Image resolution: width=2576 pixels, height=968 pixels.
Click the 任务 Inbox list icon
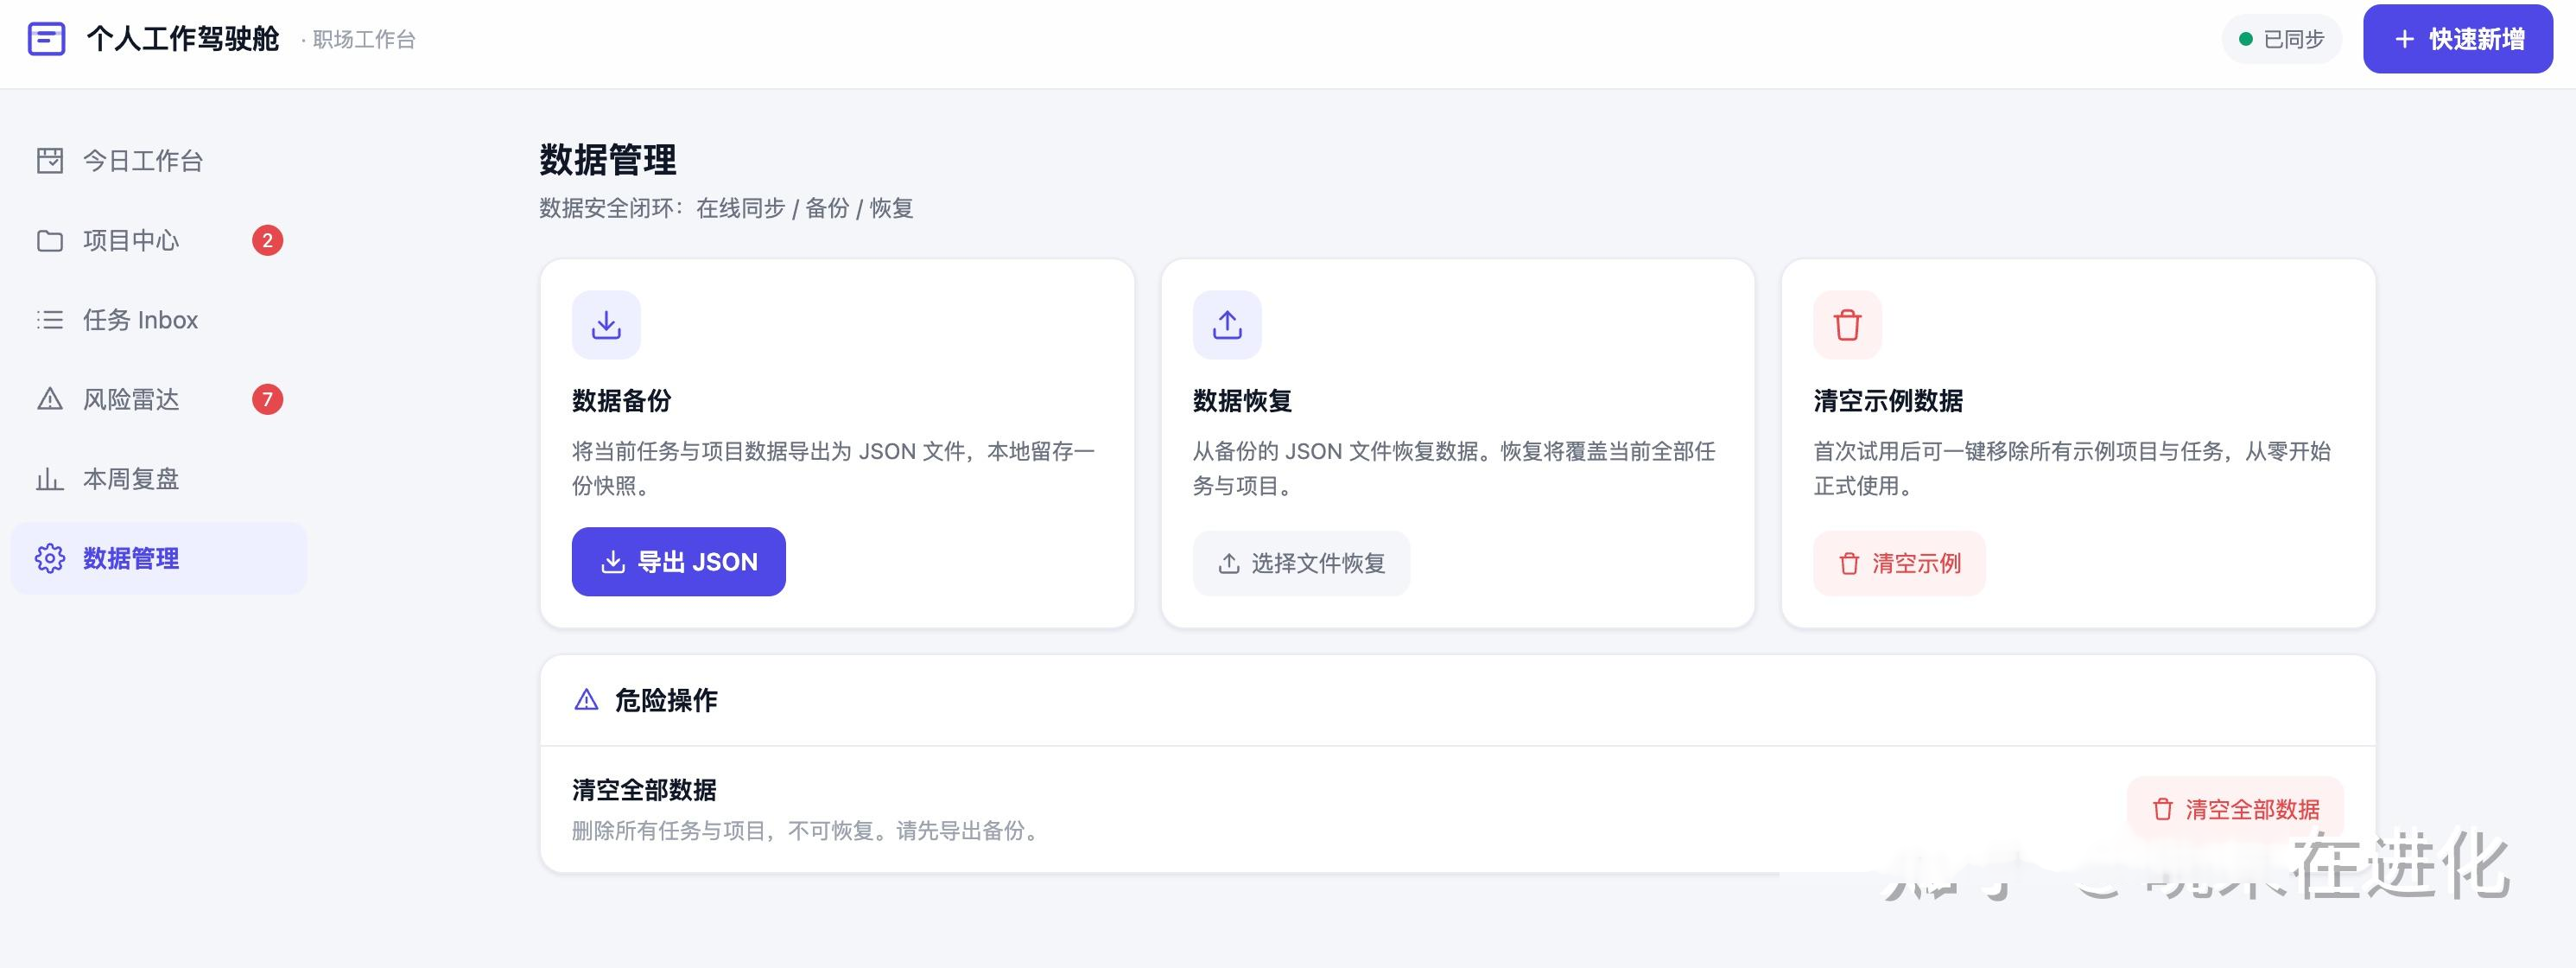(x=50, y=320)
